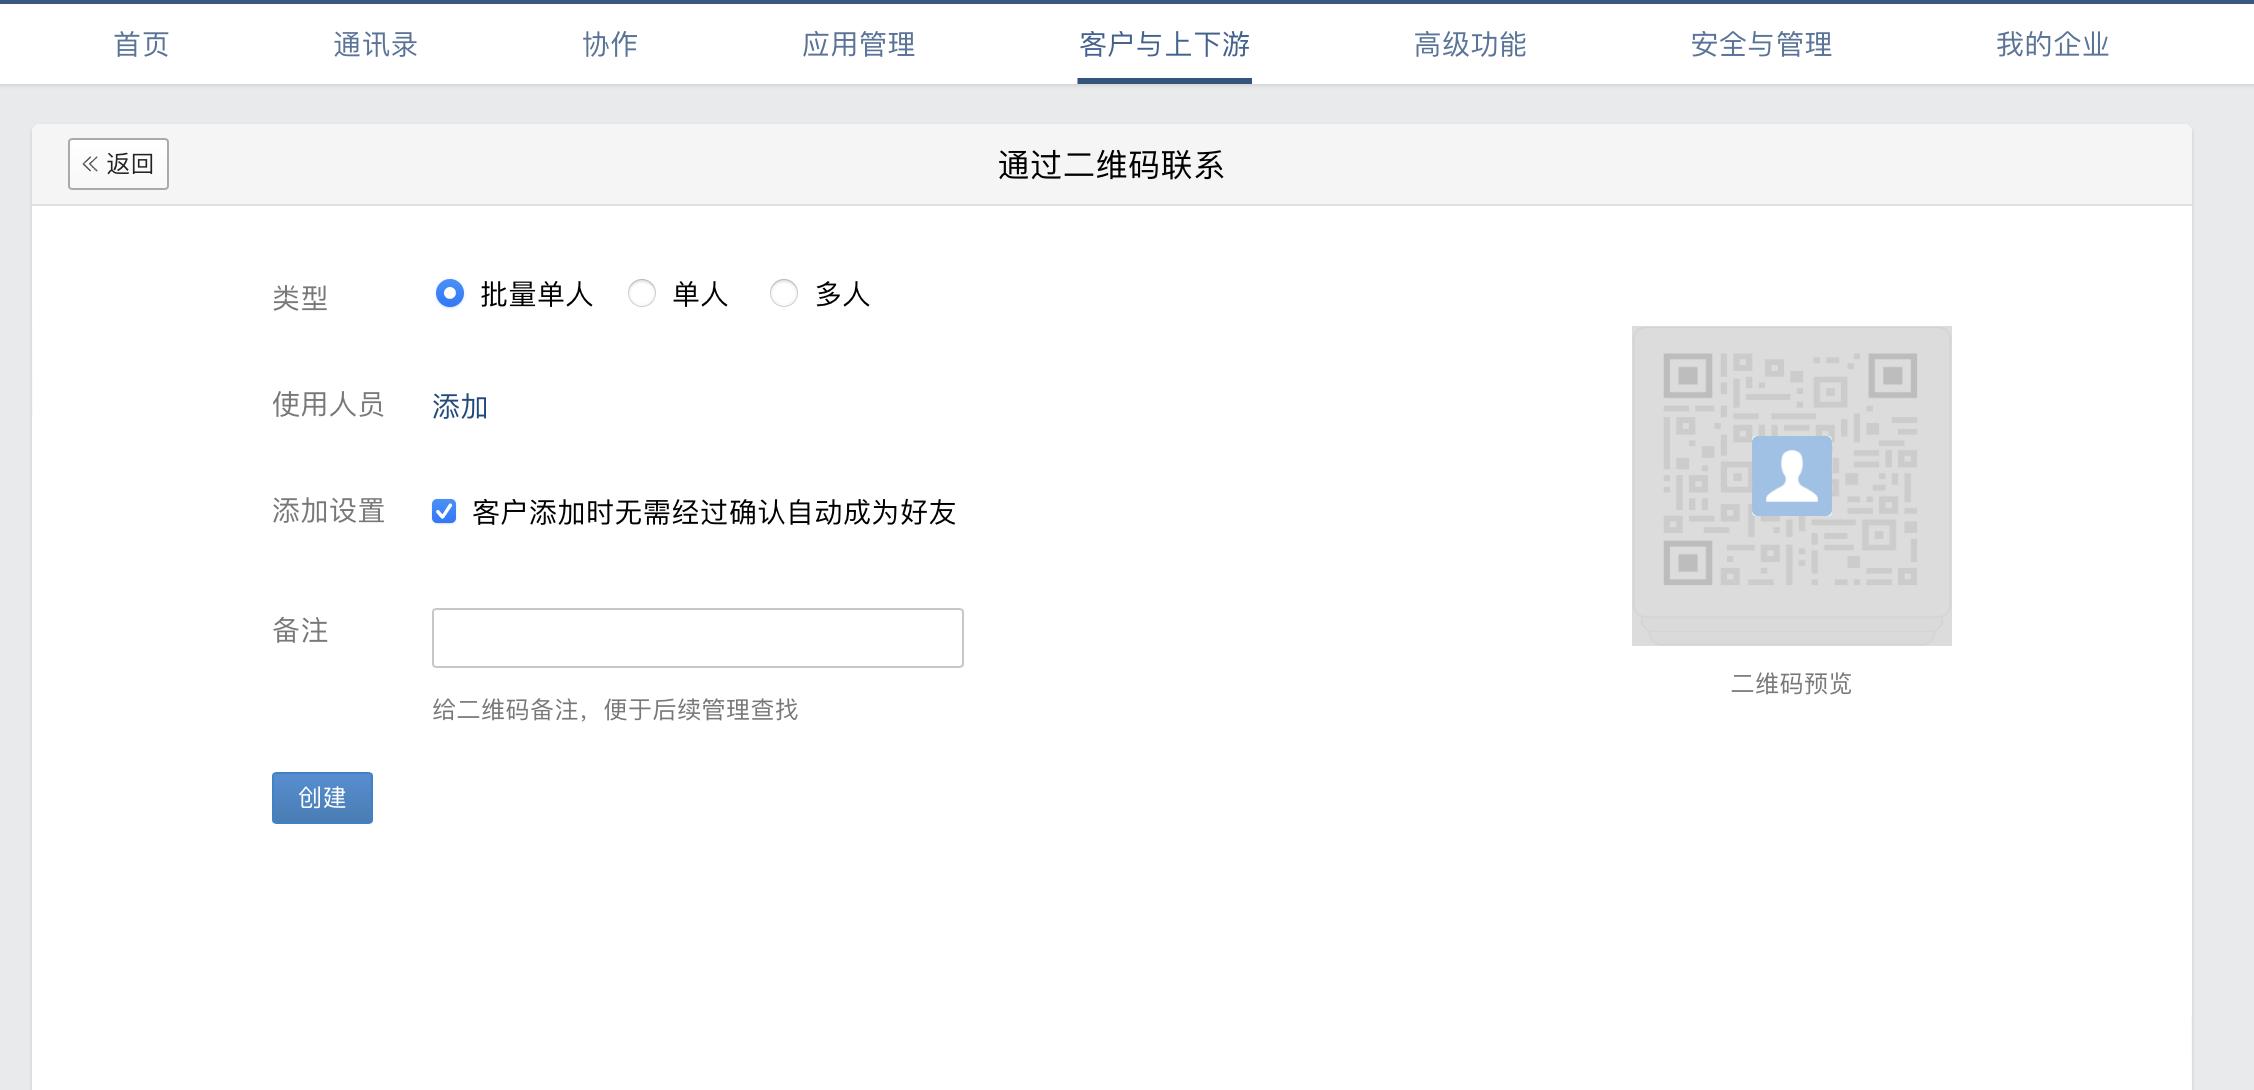Switch to the 协作 tab
The width and height of the screenshot is (2254, 1090).
click(610, 44)
